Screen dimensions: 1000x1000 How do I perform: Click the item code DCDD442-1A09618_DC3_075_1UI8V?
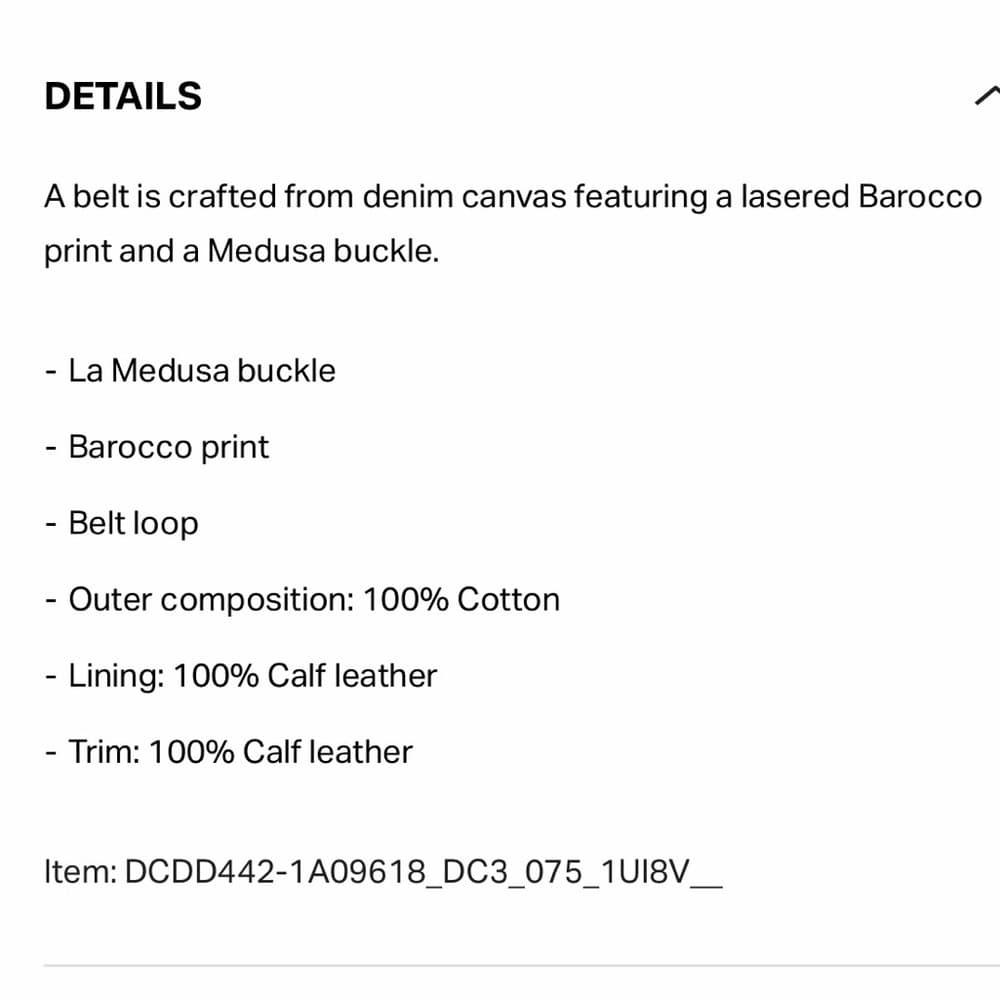pos(423,871)
